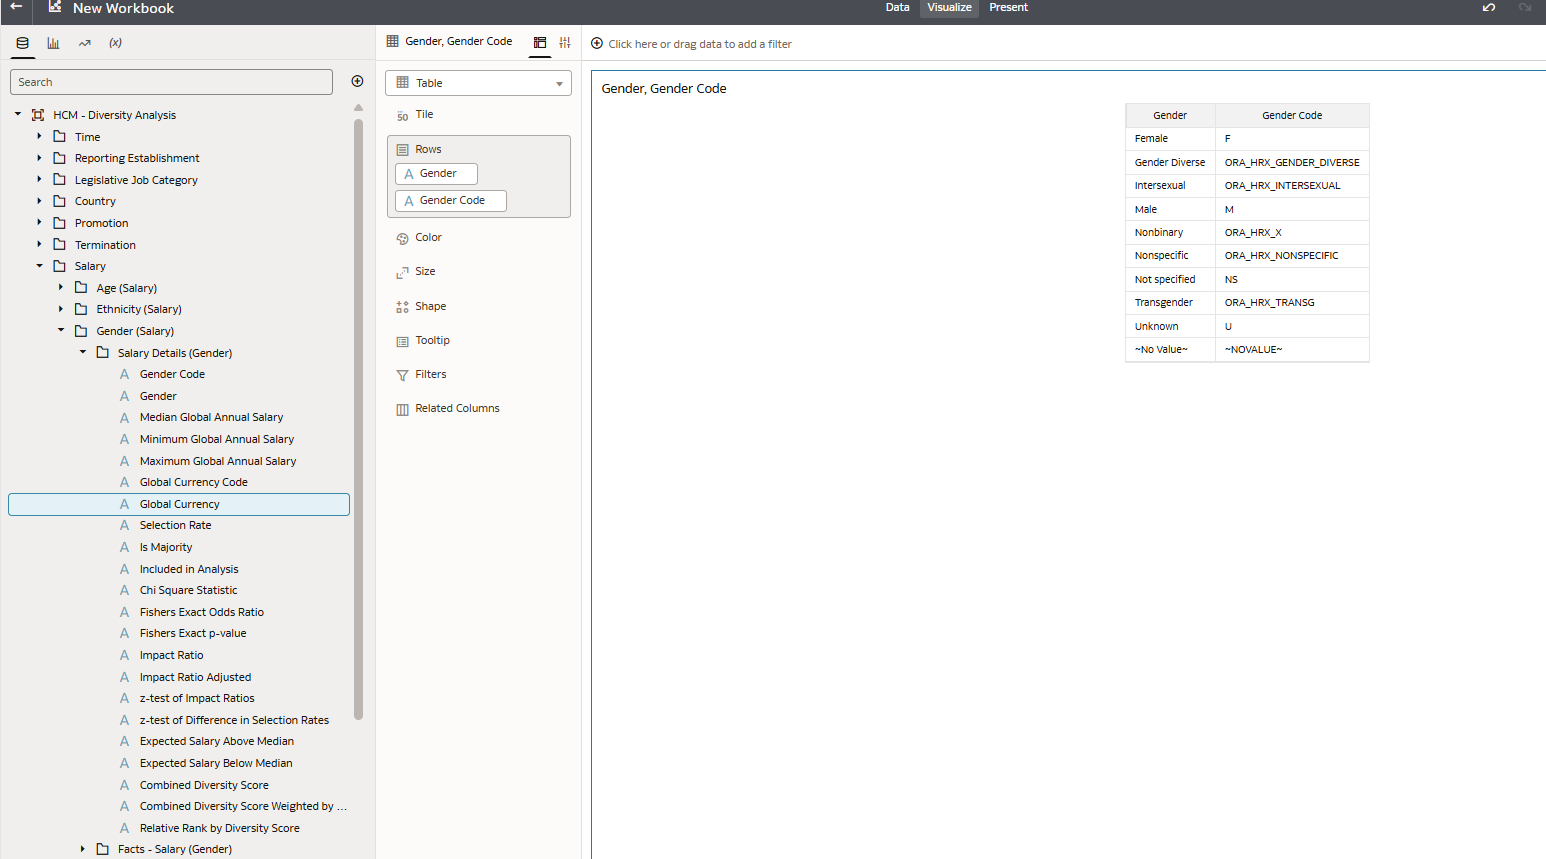Image resolution: width=1546 pixels, height=859 pixels.
Task: Click the Tooltip section icon
Action: tap(402, 341)
